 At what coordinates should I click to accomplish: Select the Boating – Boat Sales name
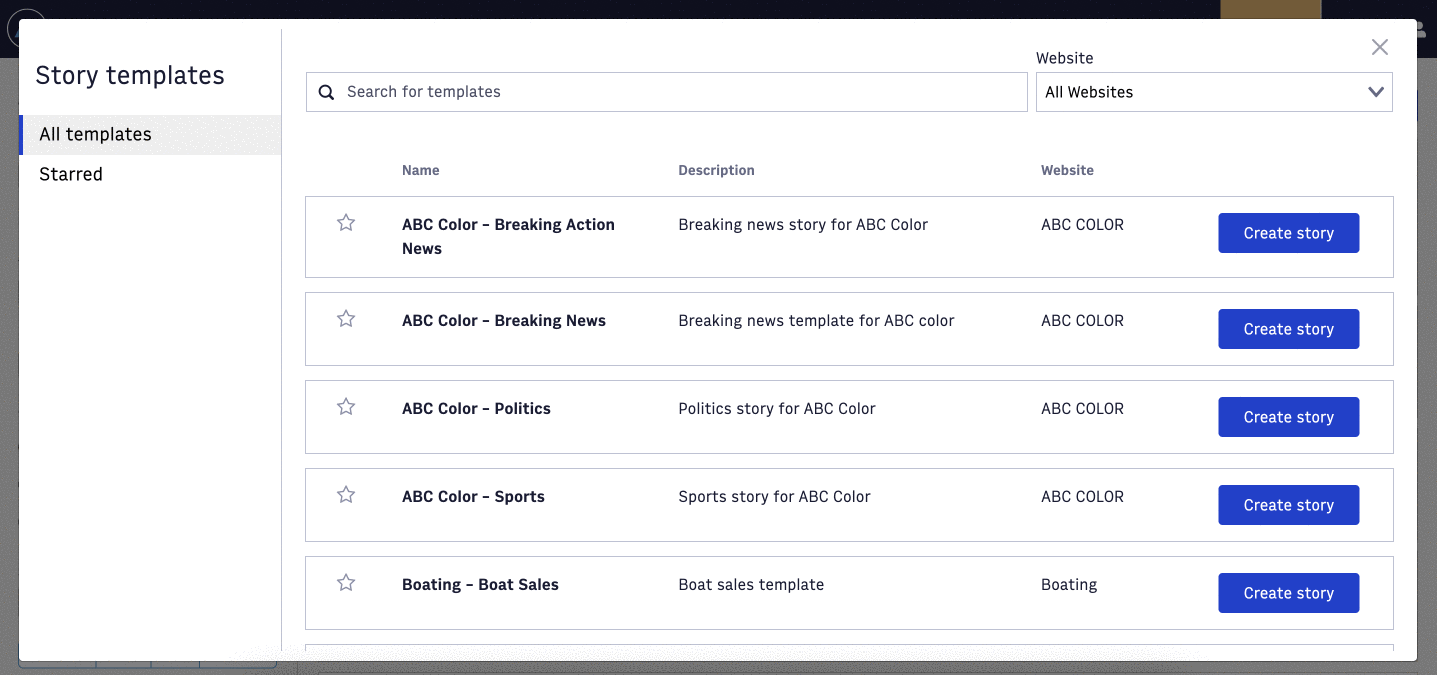(480, 585)
